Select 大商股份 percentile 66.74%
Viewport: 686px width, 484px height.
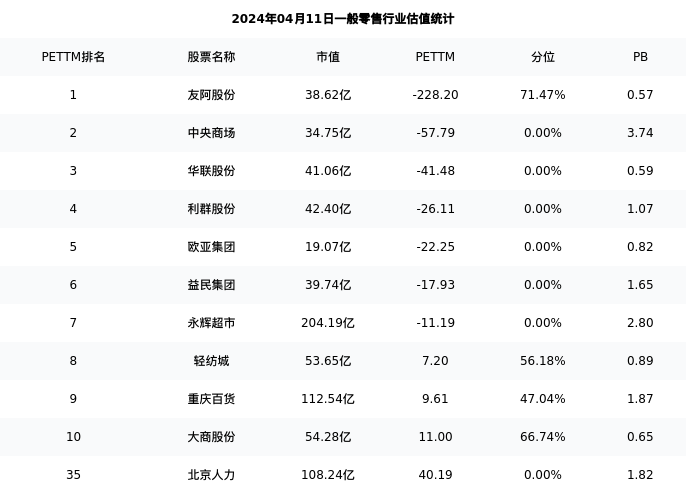[543, 437]
